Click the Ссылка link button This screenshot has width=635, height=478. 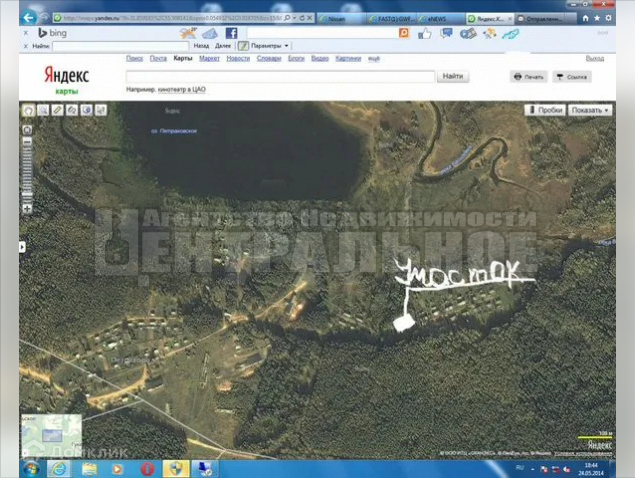[572, 77]
